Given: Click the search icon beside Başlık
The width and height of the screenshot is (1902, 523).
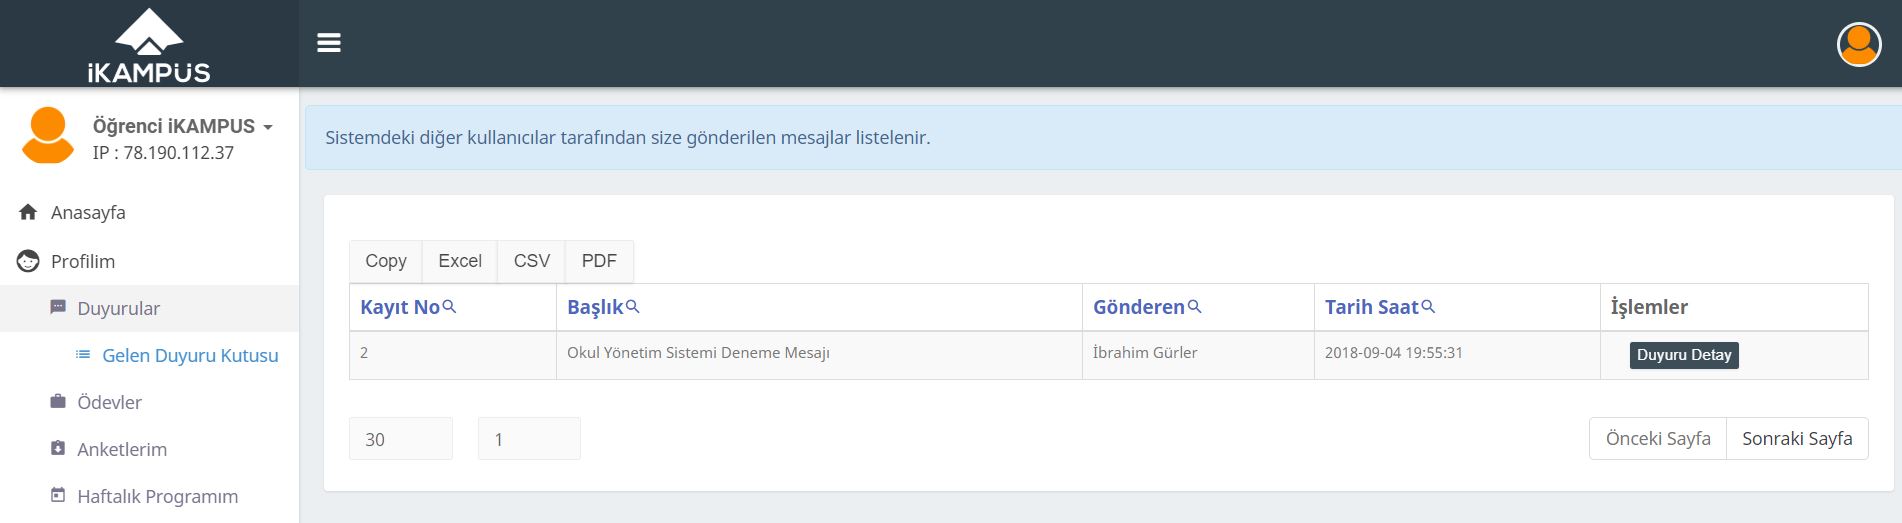Looking at the screenshot, I should [632, 307].
